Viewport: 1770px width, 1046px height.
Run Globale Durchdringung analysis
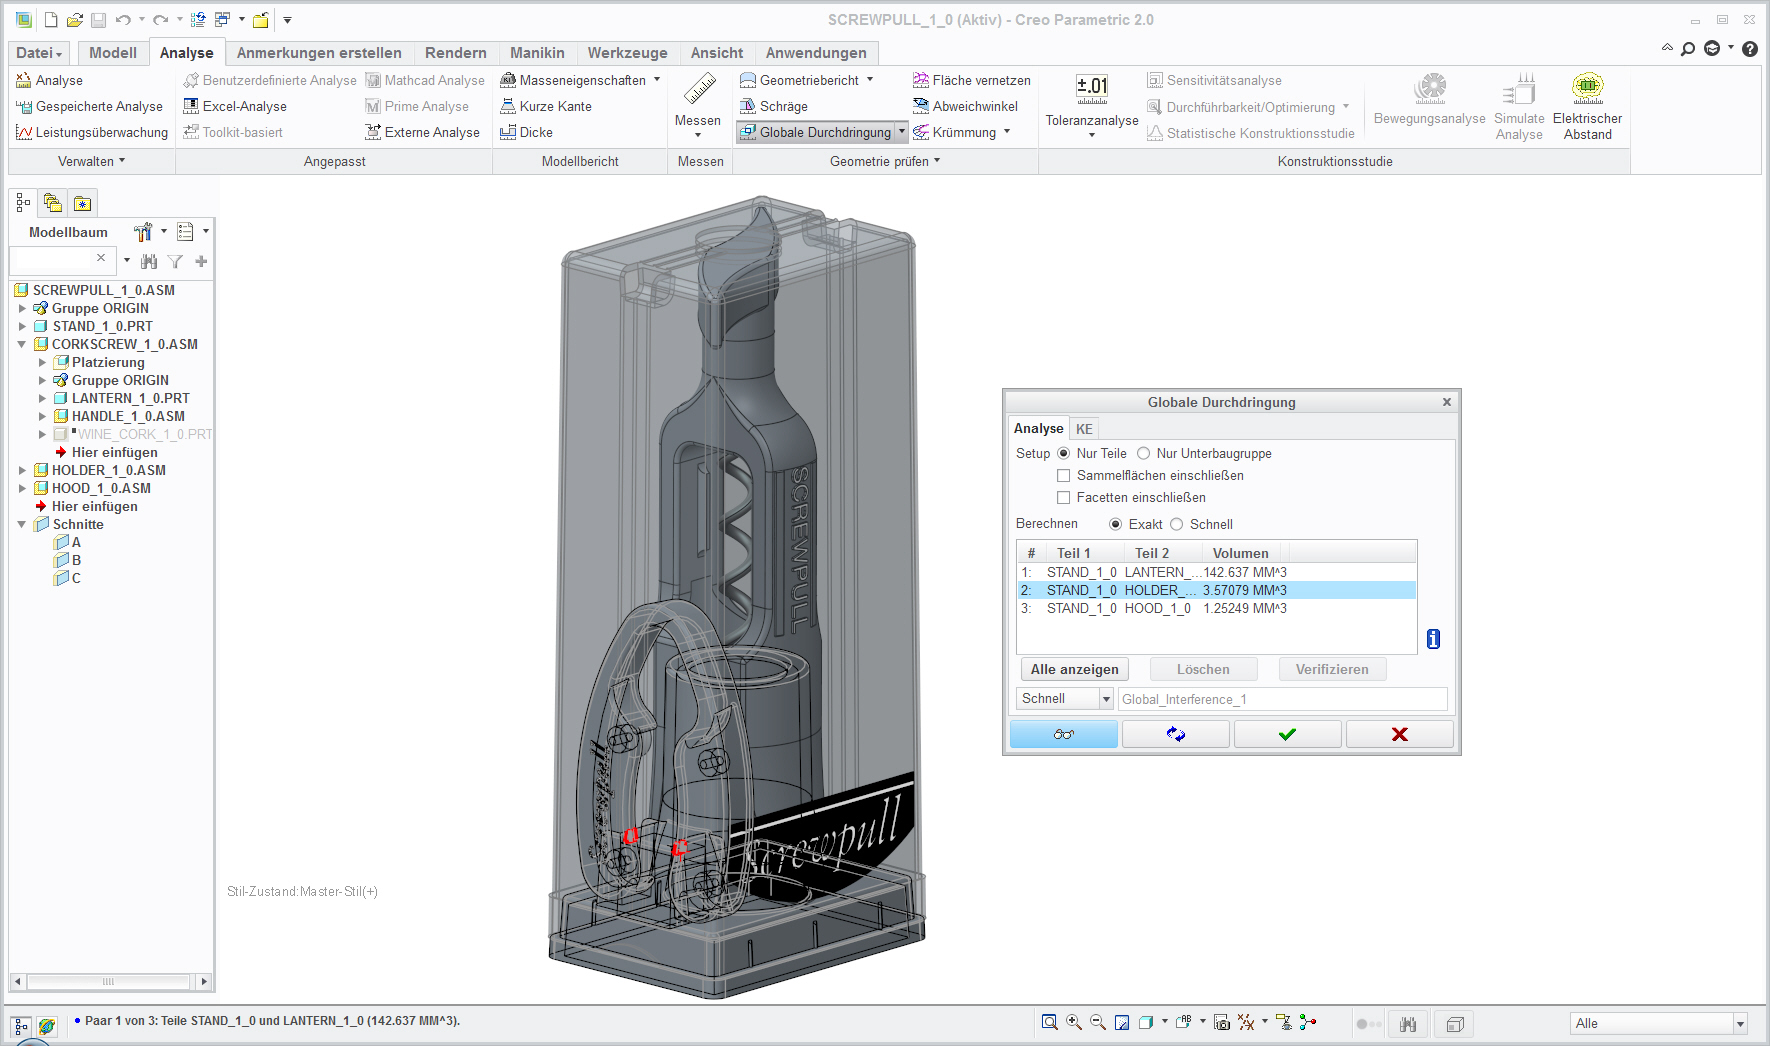[x=815, y=132]
